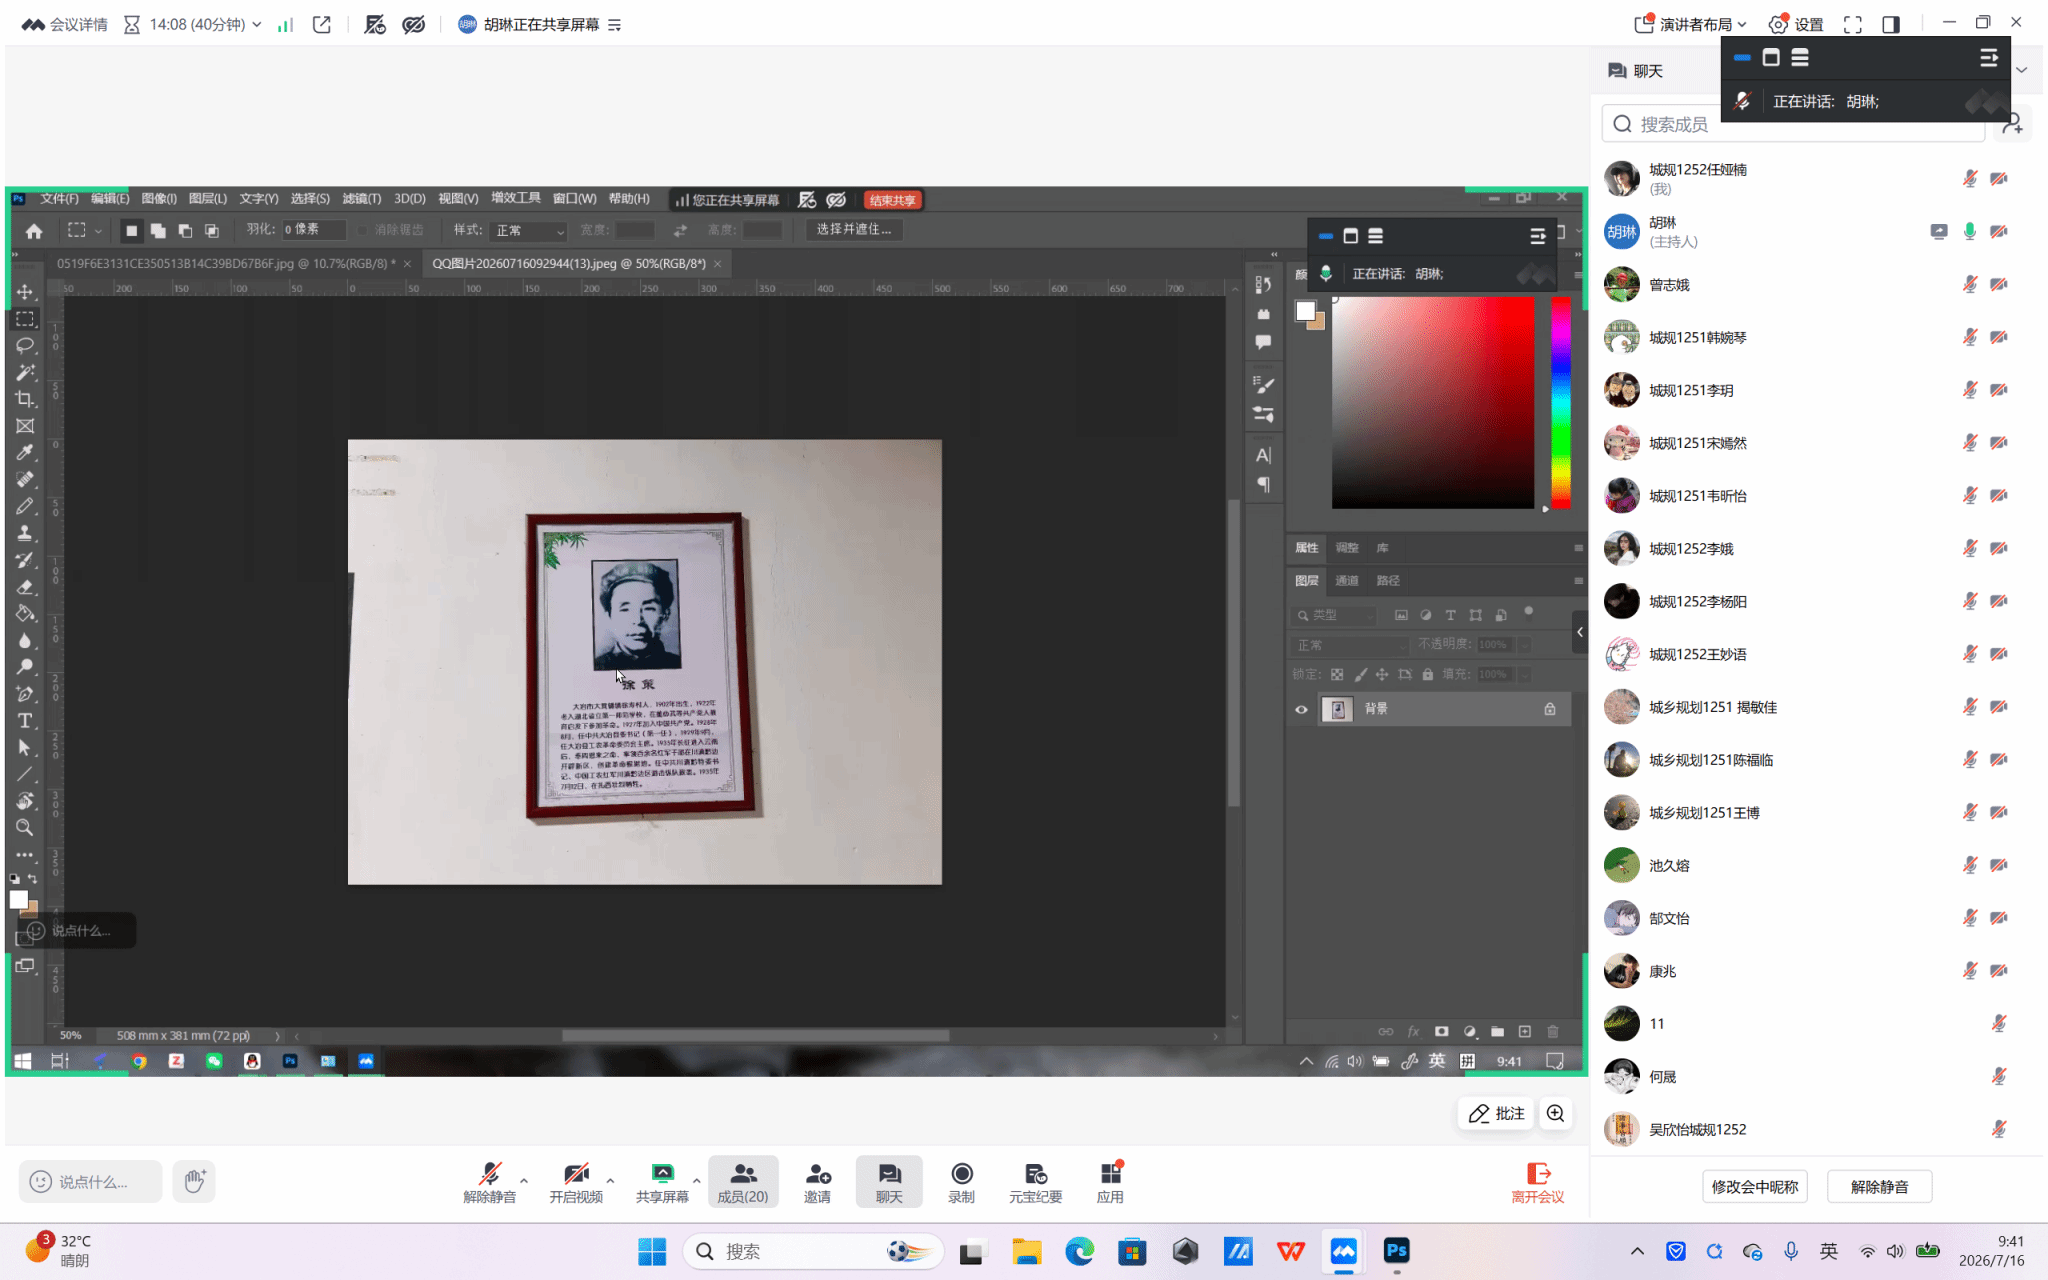
Task: Select the Zoom tool in Photoshop toolbox
Action: (x=25, y=828)
